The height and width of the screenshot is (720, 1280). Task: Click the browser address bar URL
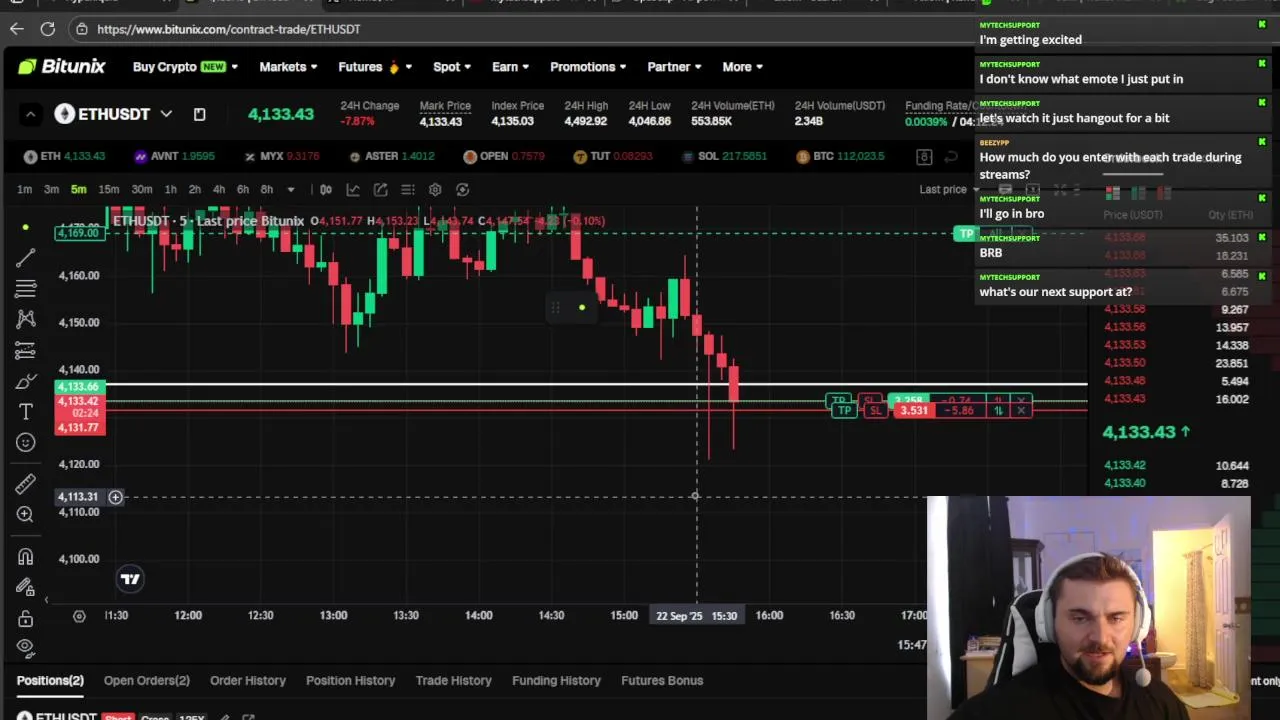point(229,29)
